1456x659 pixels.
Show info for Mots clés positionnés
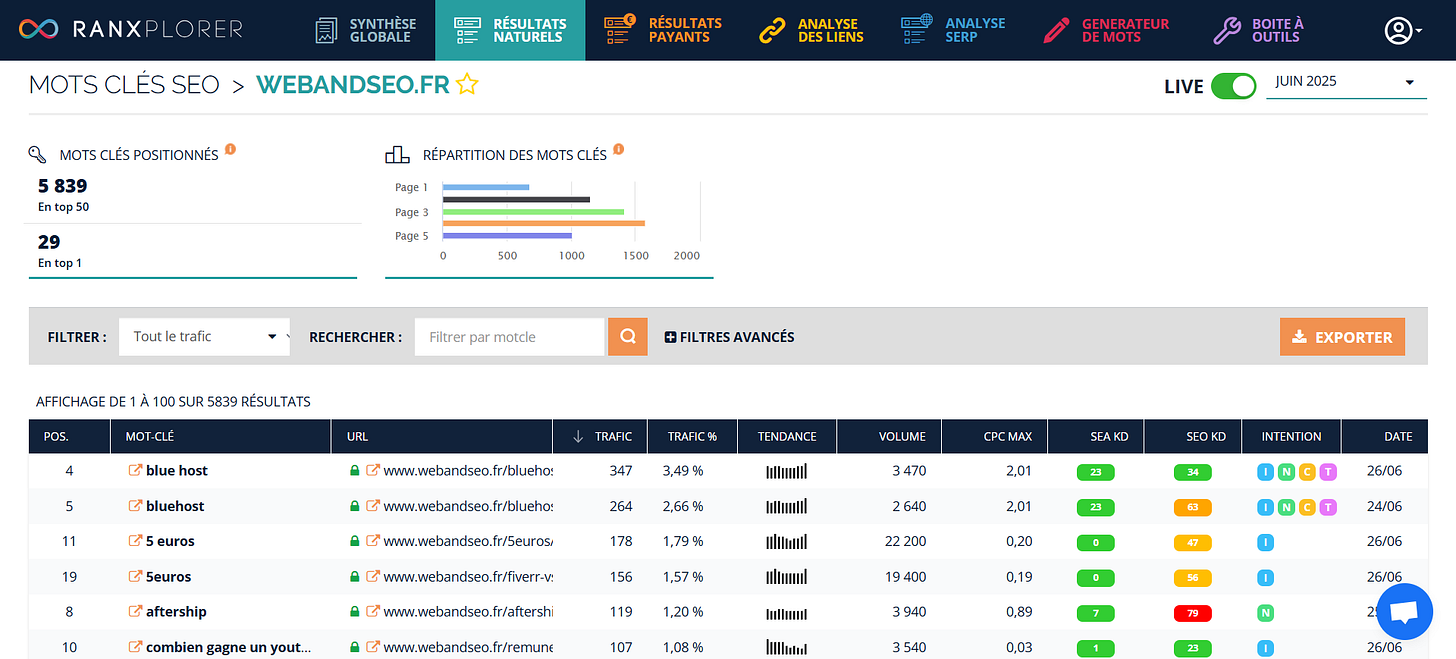(x=230, y=150)
